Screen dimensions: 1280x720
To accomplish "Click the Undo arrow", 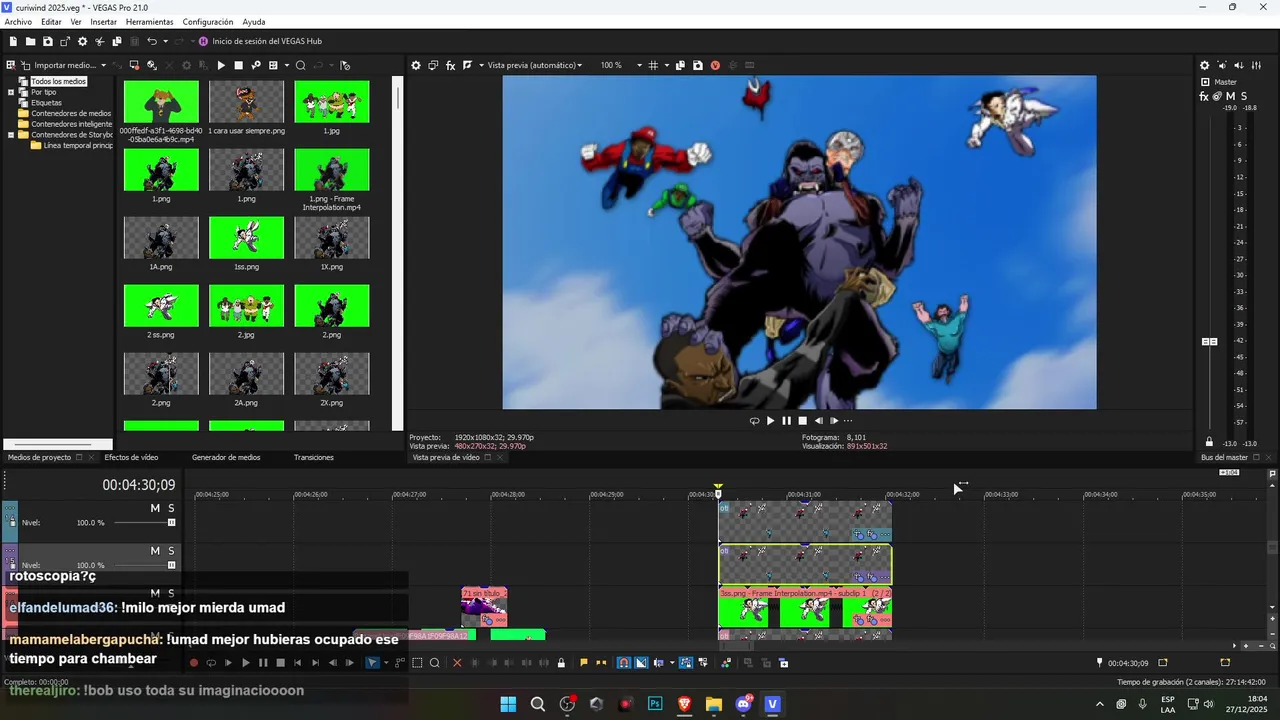I will click(152, 41).
